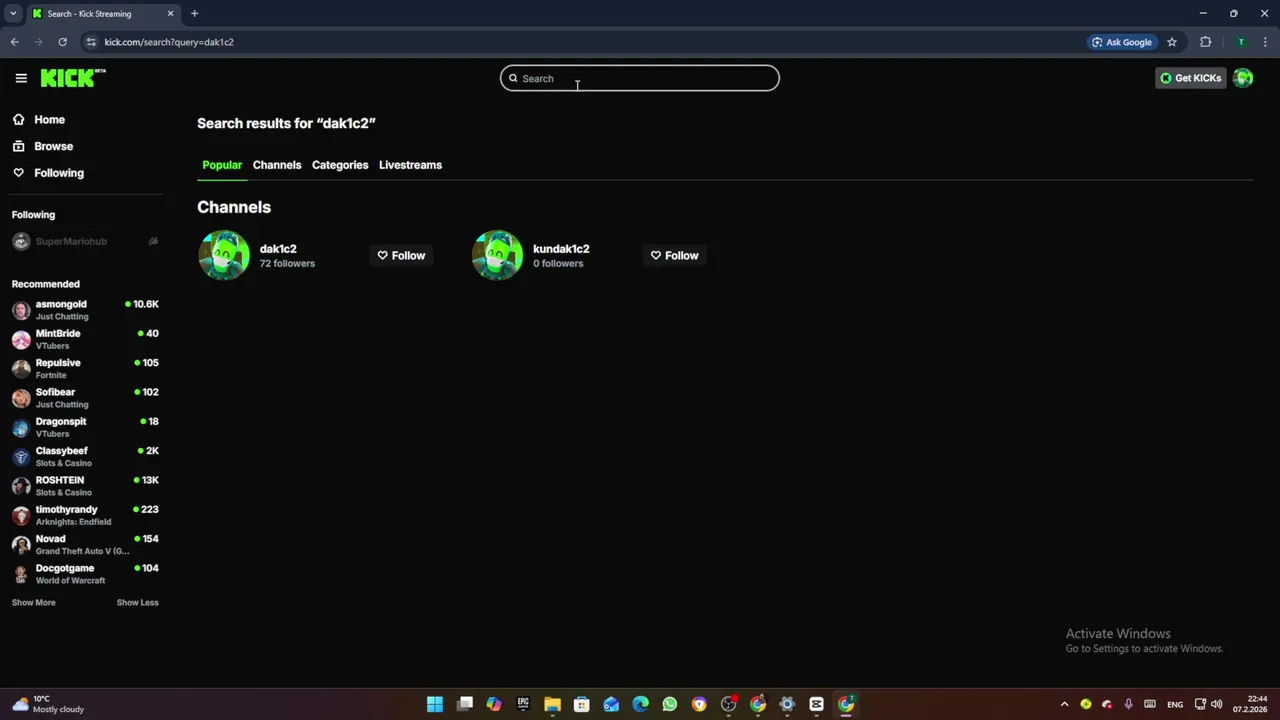Image resolution: width=1280 pixels, height=720 pixels.
Task: Go back to previous page
Action: [14, 42]
